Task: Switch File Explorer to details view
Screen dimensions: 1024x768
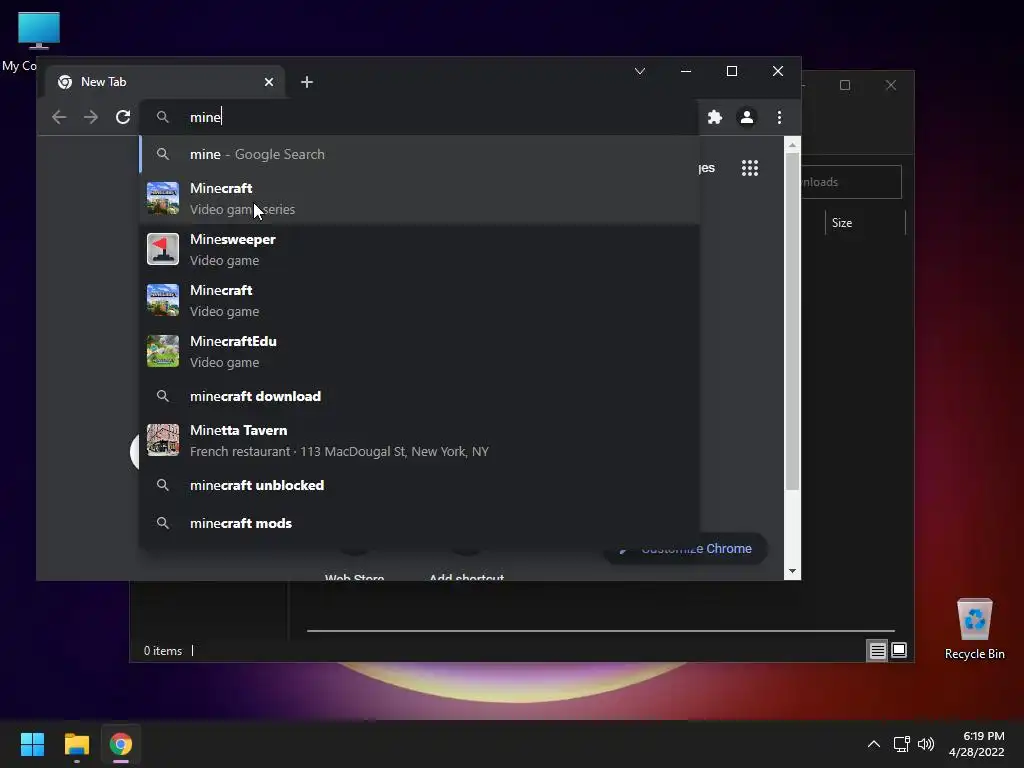Action: [x=877, y=650]
